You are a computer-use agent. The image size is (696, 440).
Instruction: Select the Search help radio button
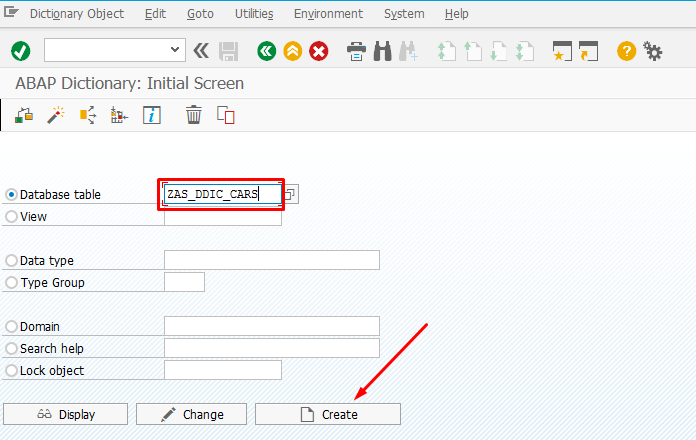pyautogui.click(x=12, y=349)
